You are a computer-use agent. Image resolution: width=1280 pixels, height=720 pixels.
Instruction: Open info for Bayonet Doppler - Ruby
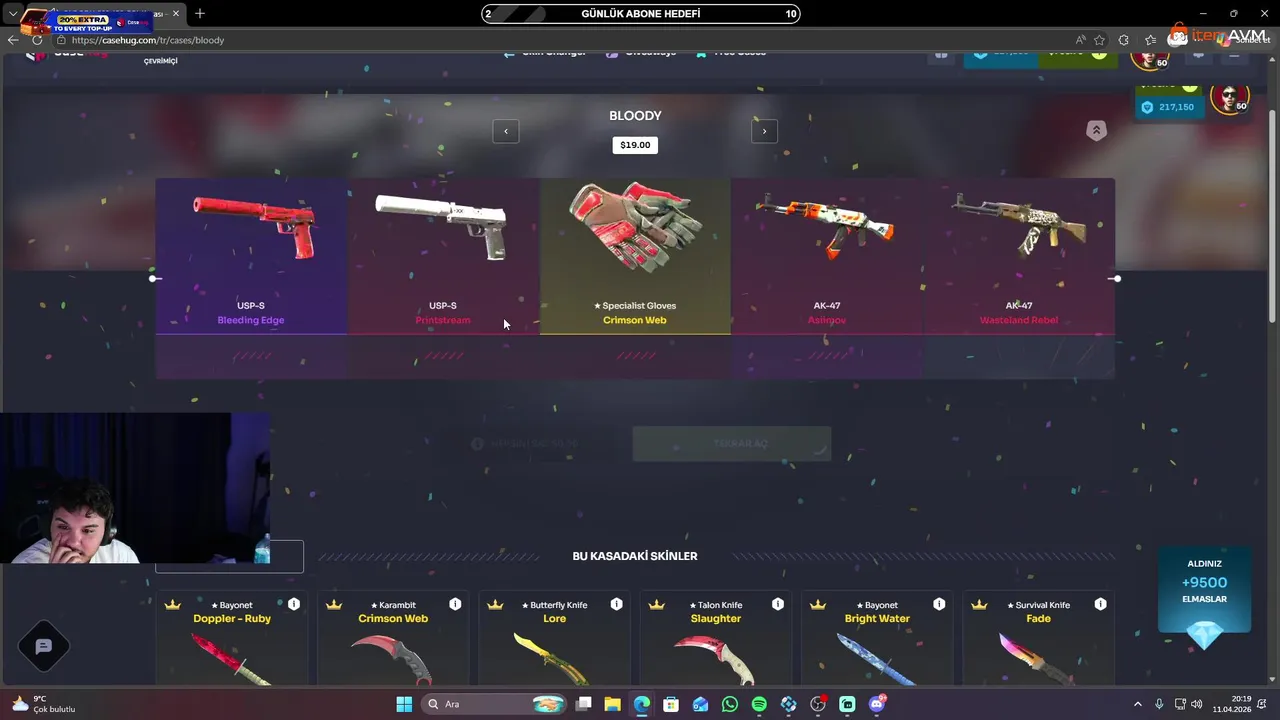pos(294,604)
